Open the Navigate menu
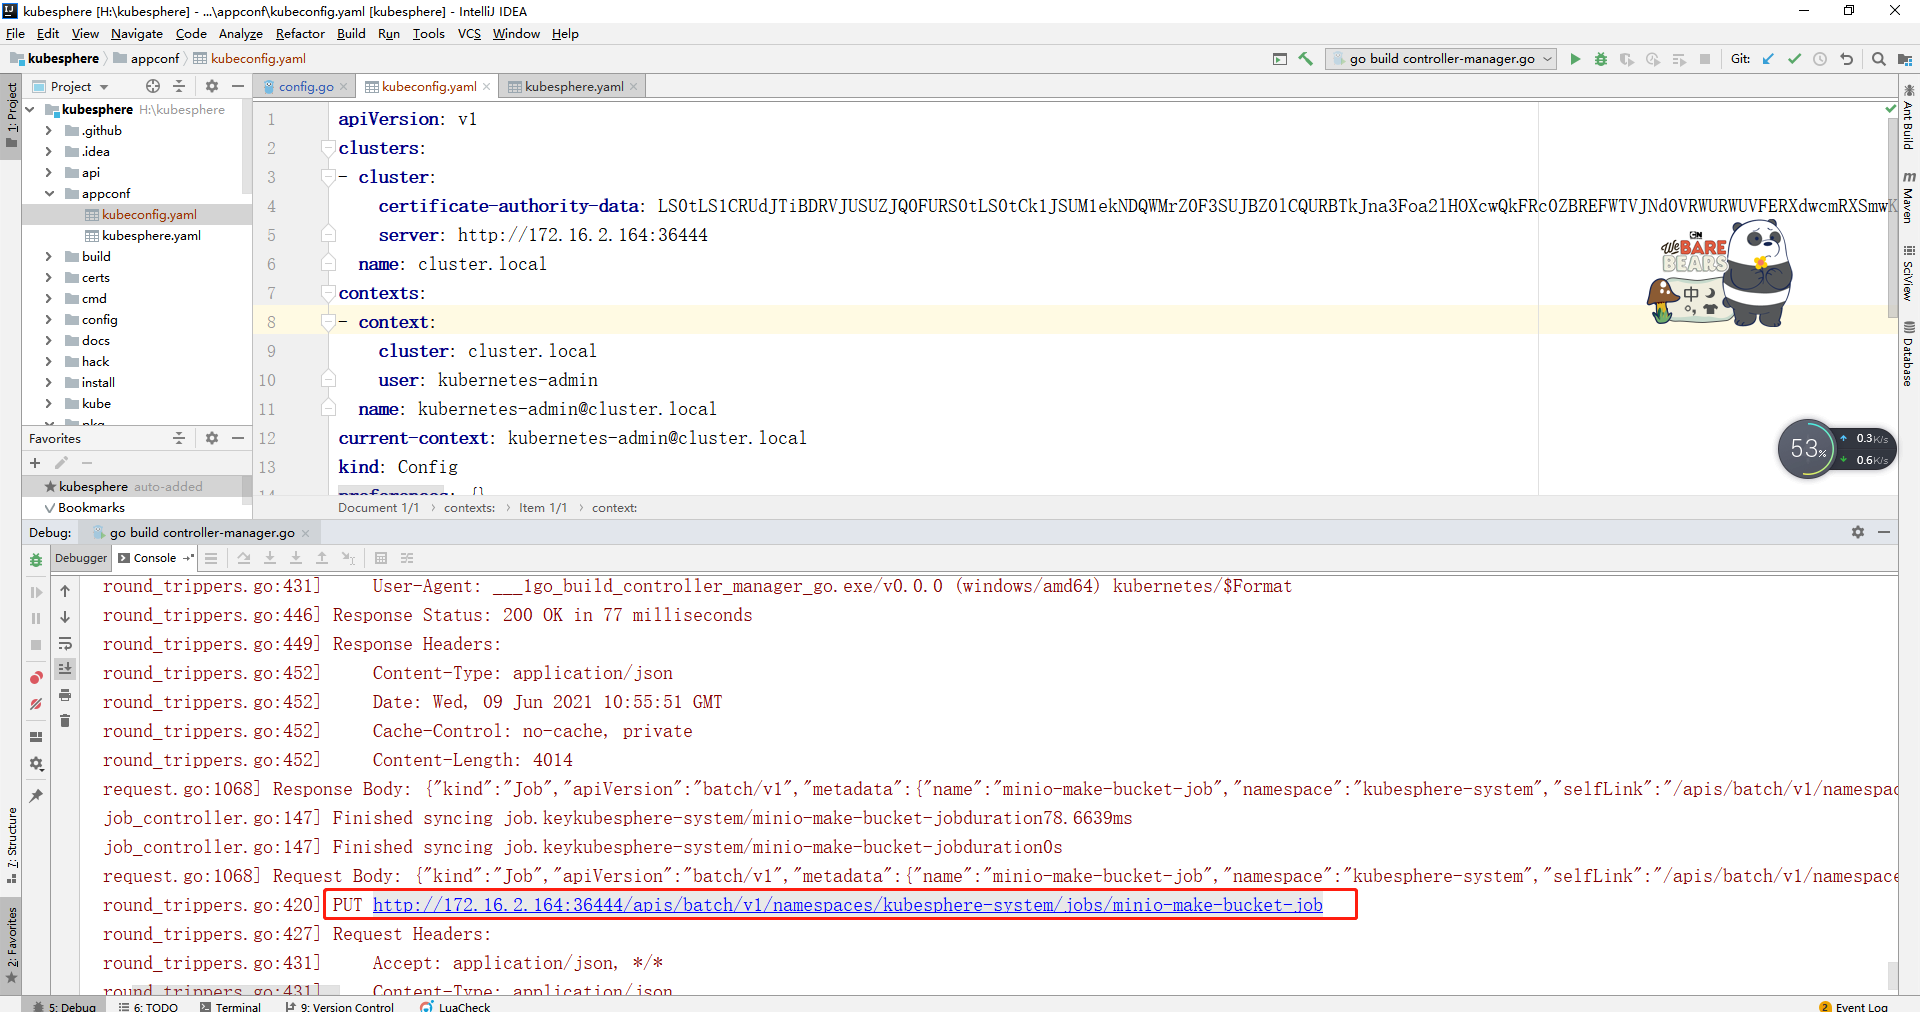1920x1012 pixels. pos(136,33)
